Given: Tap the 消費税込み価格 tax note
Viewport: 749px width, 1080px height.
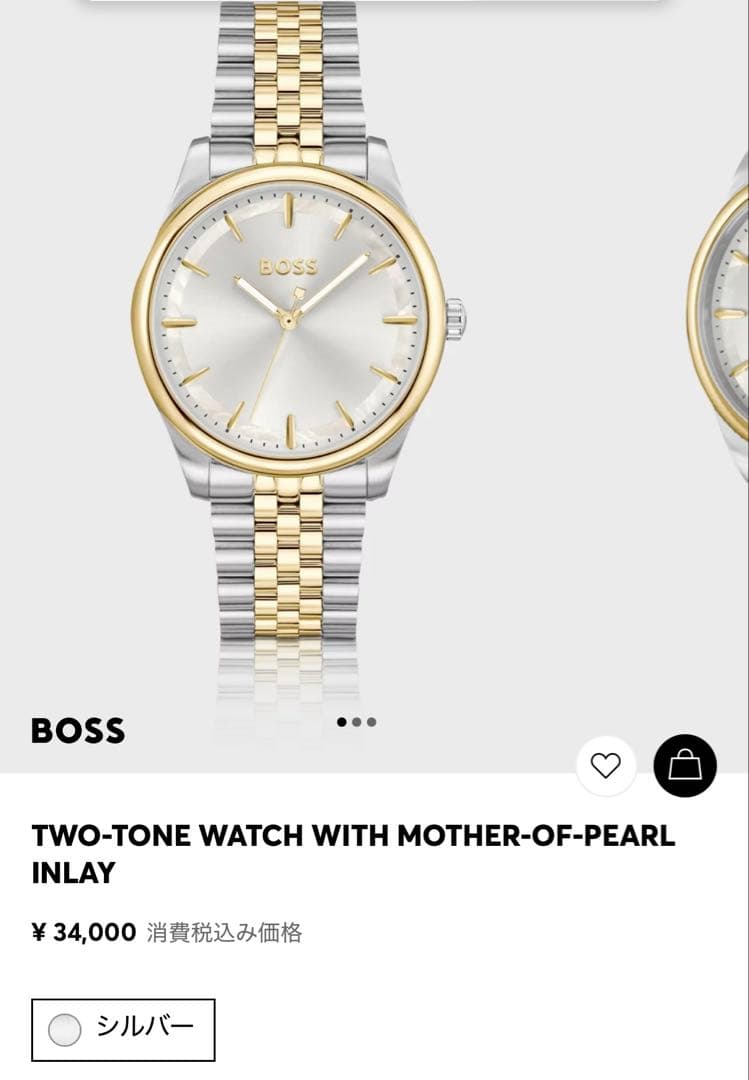Looking at the screenshot, I should [224, 933].
